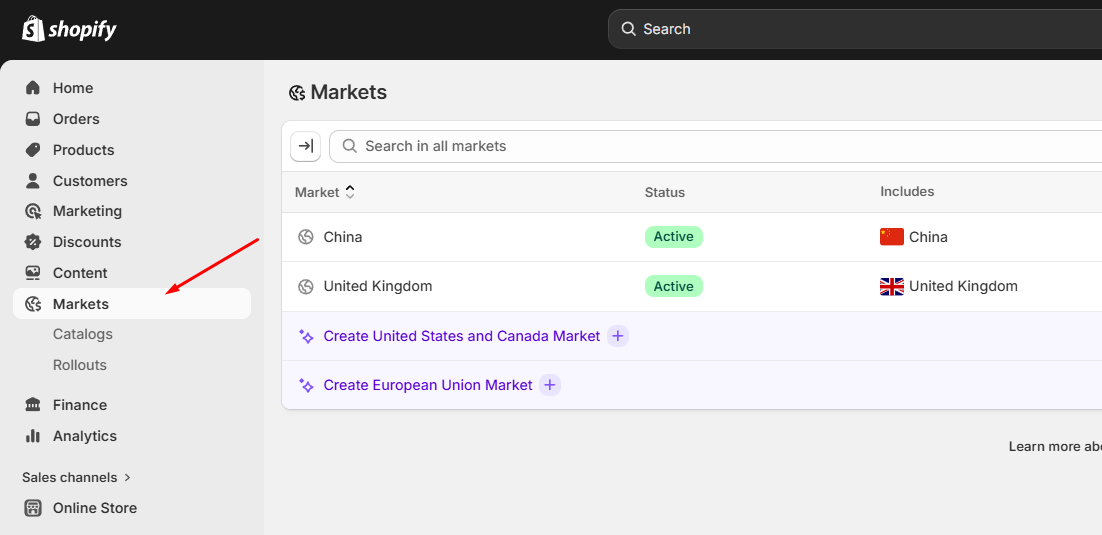Click the Finance bank icon
Viewport: 1102px width, 535px height.
pyautogui.click(x=32, y=405)
